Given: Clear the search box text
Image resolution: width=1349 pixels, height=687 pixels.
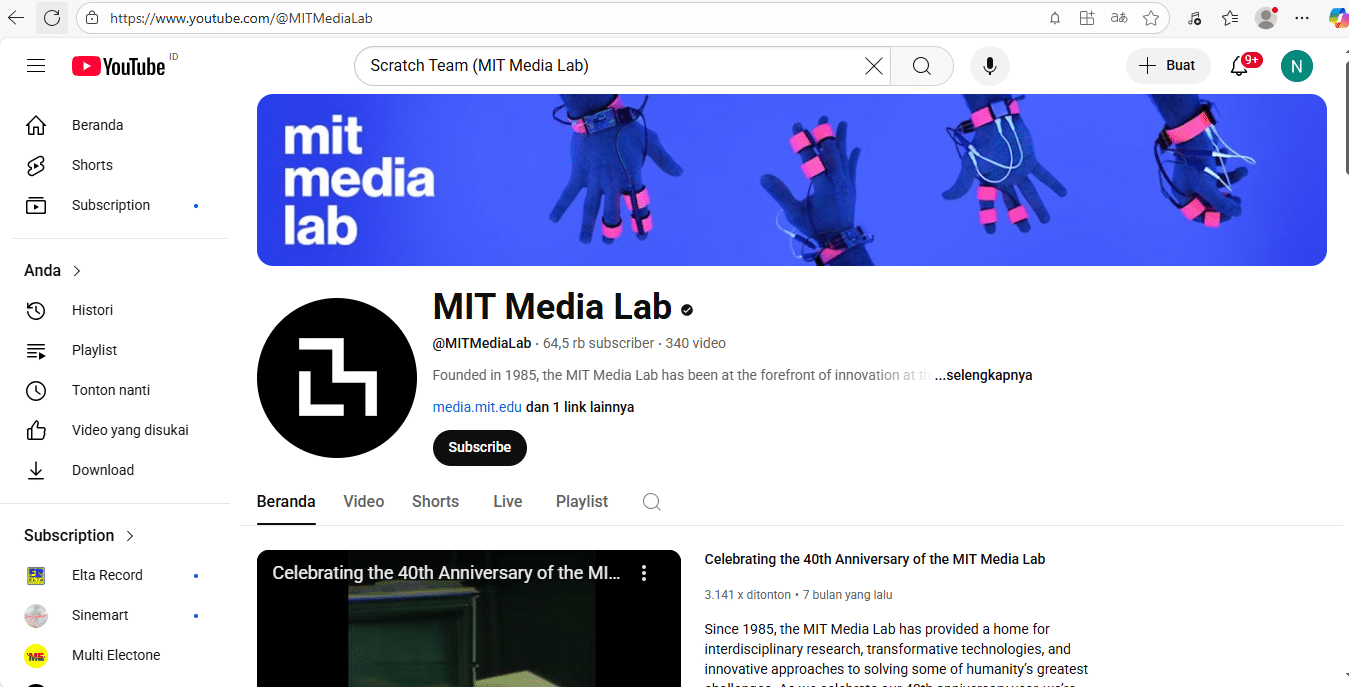Looking at the screenshot, I should point(873,66).
